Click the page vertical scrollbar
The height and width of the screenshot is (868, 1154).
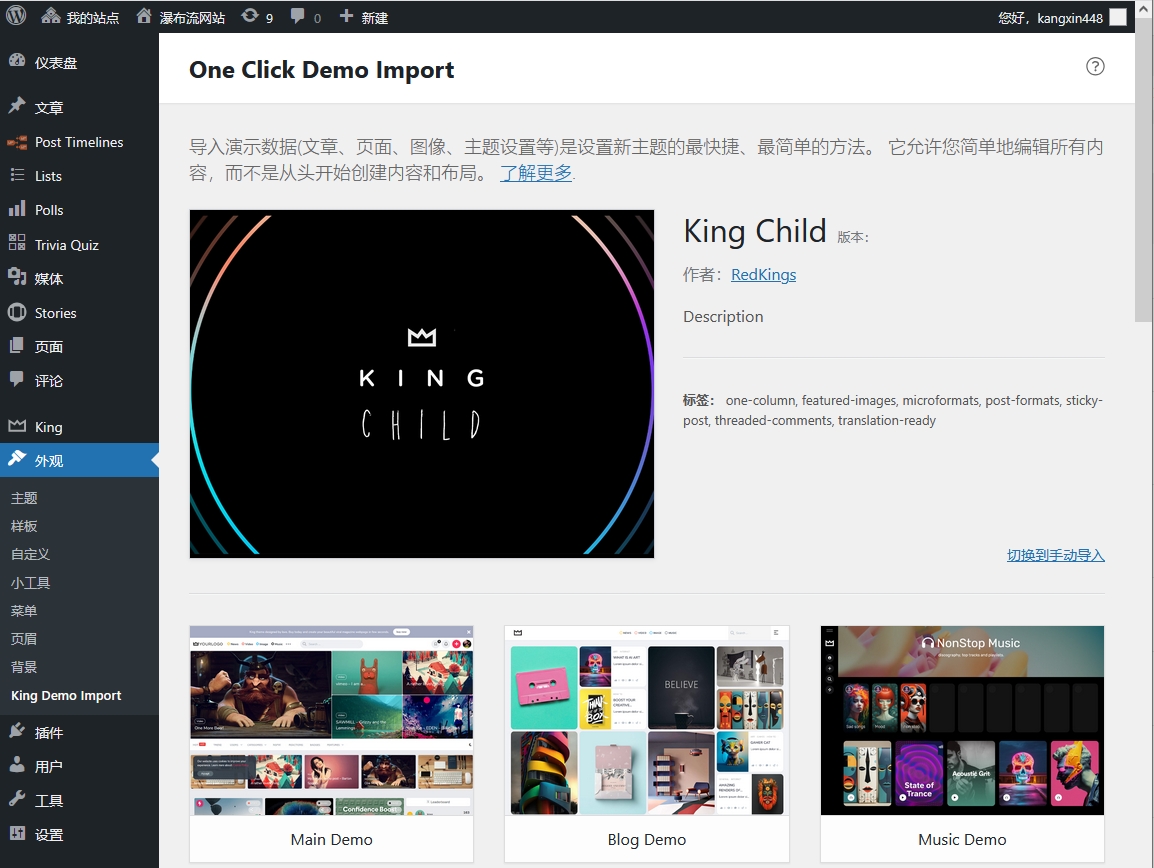(x=1144, y=177)
